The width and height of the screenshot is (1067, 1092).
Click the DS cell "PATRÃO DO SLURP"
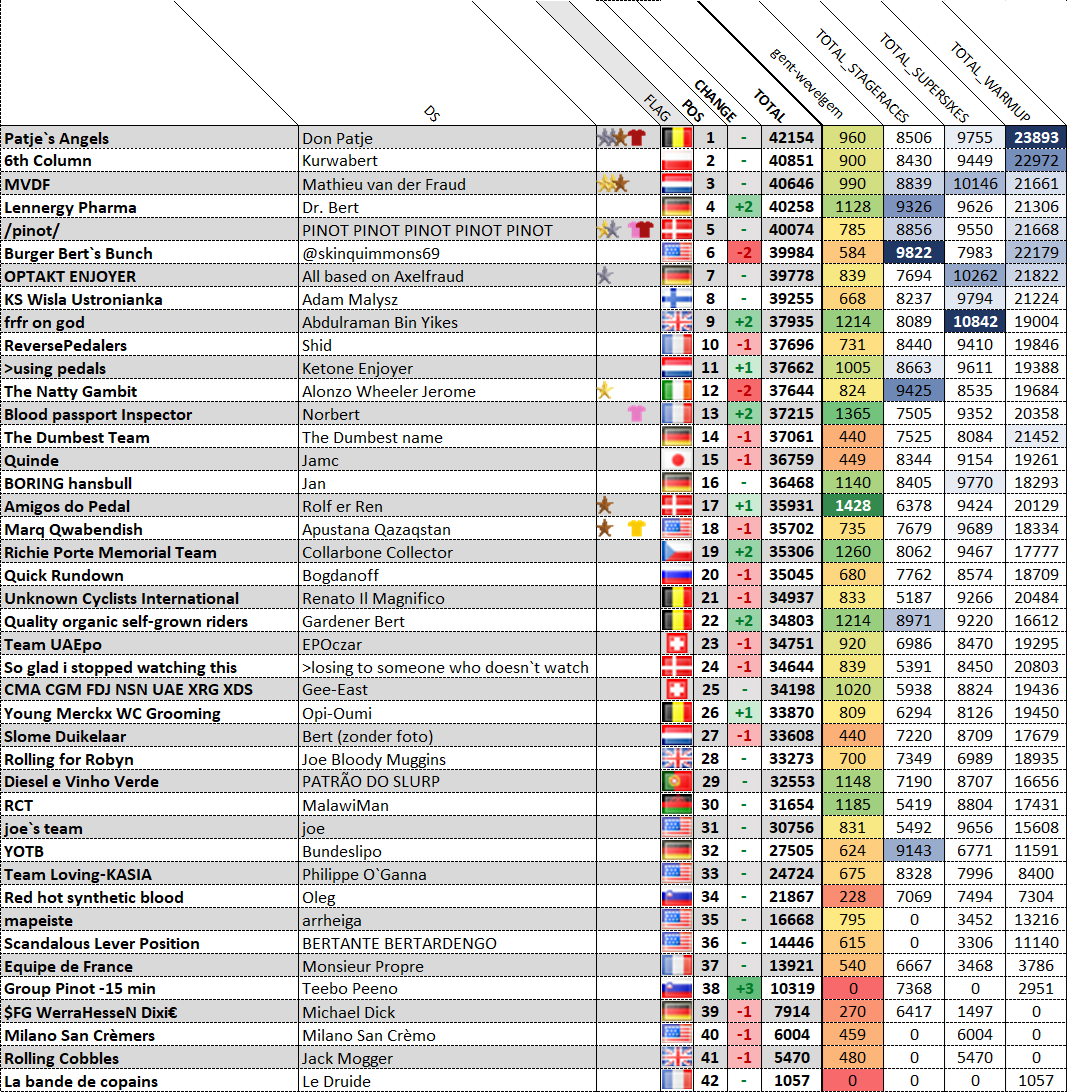click(447, 781)
